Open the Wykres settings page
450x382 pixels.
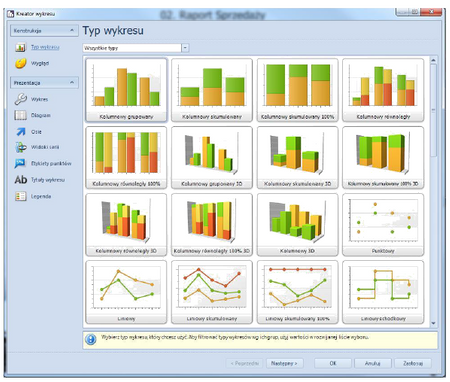(x=39, y=99)
